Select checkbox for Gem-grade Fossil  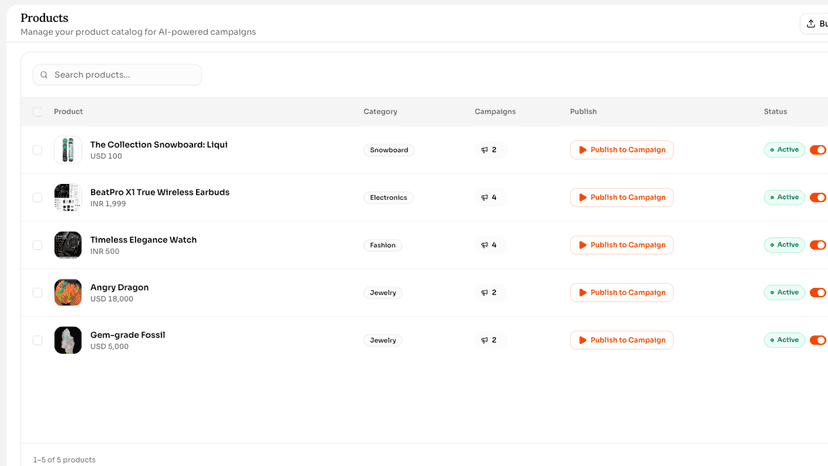pos(37,340)
